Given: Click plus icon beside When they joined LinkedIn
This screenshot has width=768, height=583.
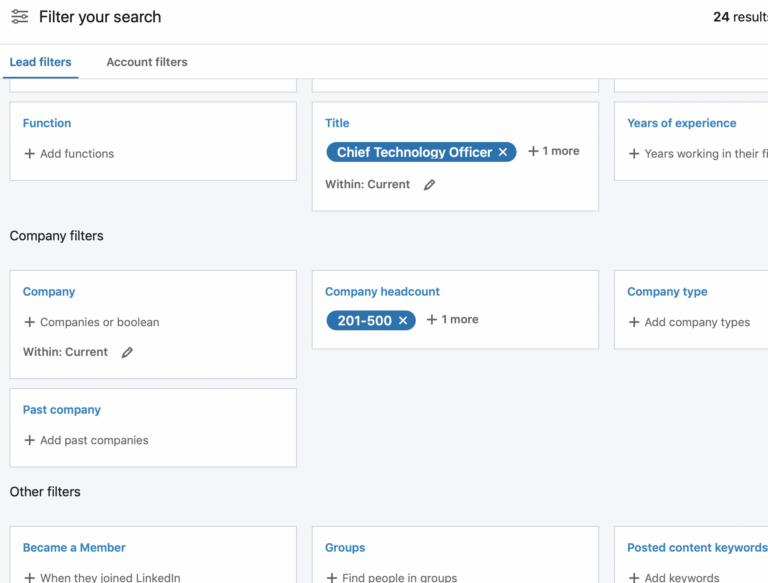Looking at the screenshot, I should pyautogui.click(x=29, y=578).
